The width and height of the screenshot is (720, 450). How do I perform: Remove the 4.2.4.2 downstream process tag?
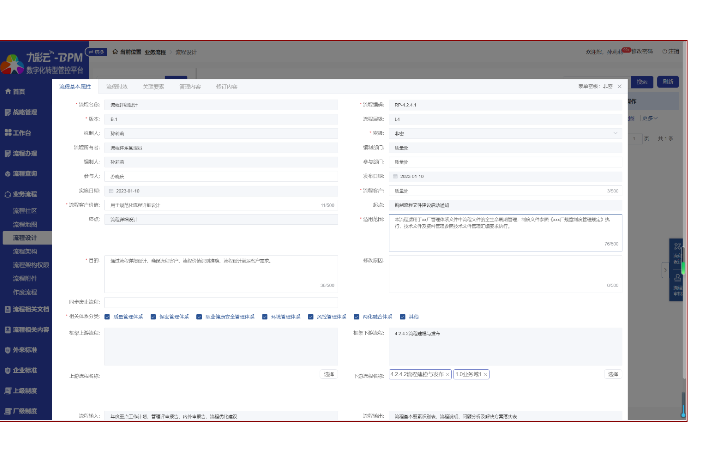coord(448,375)
